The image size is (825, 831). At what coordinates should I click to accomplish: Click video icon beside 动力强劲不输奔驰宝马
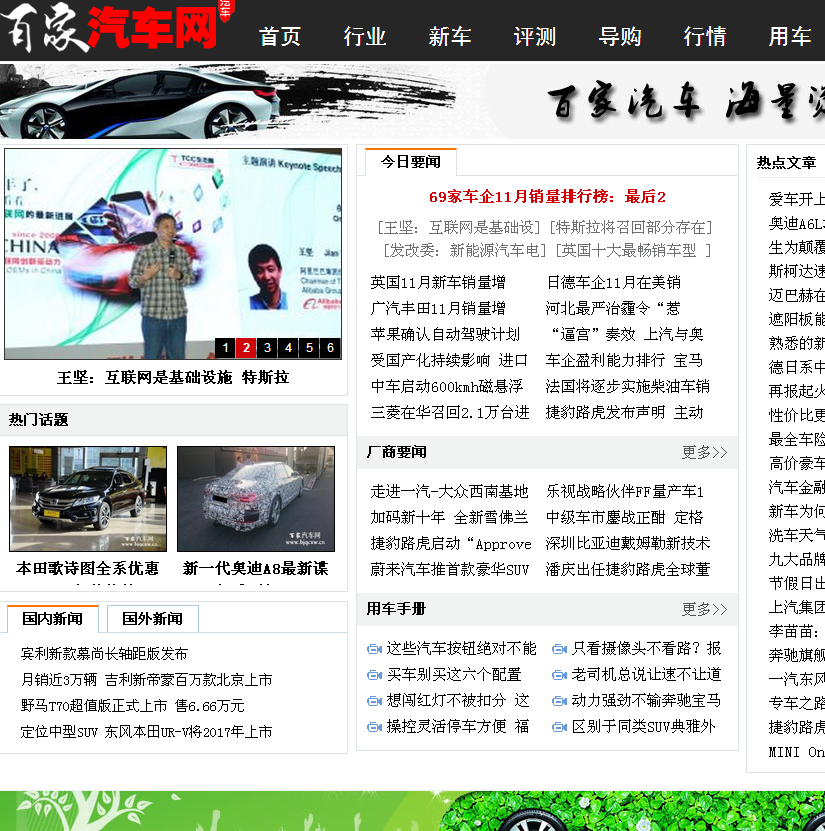pos(560,701)
